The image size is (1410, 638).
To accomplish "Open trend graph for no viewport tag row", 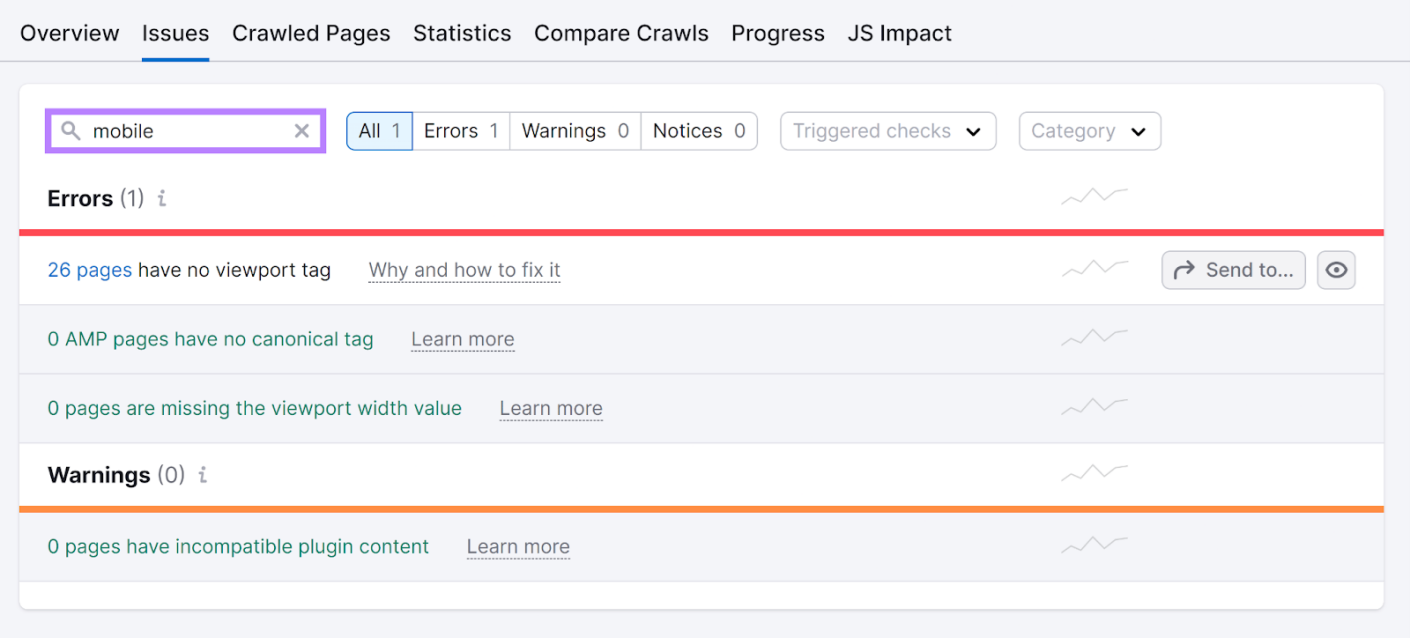I will tap(1094, 269).
